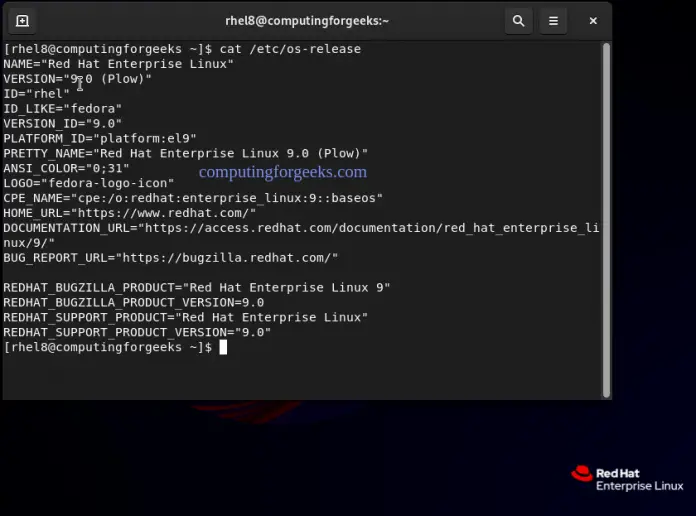Click the PRETTY_NAME line
This screenshot has width=696, height=516.
pos(186,154)
